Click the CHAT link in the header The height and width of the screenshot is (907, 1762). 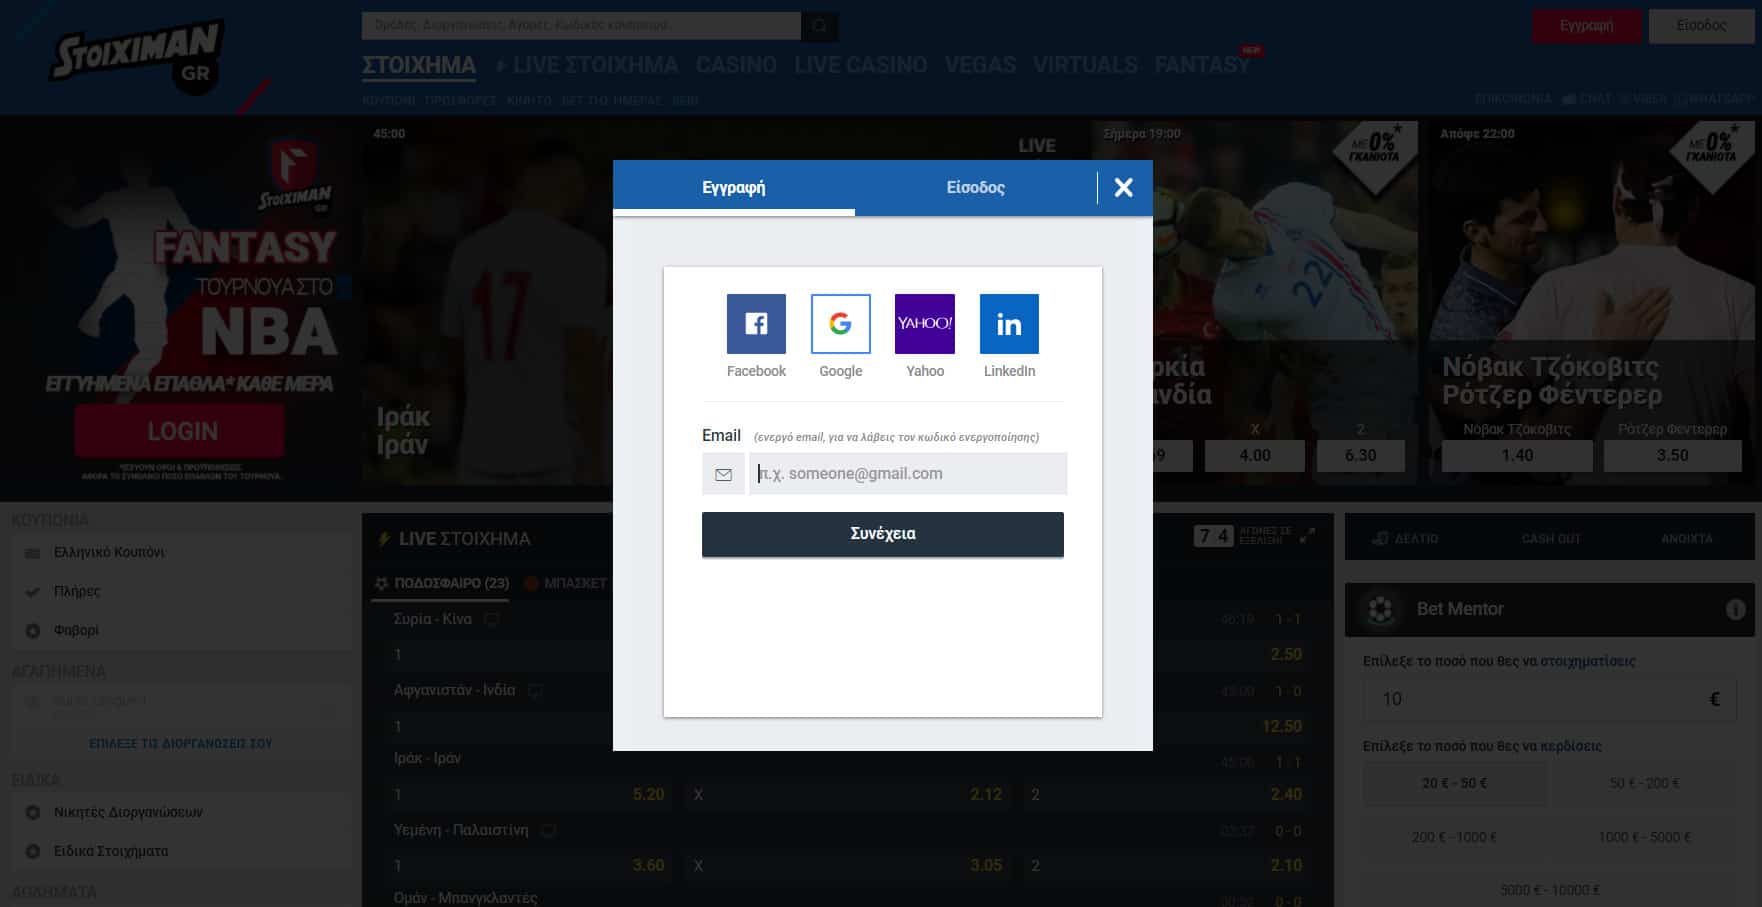[1587, 99]
